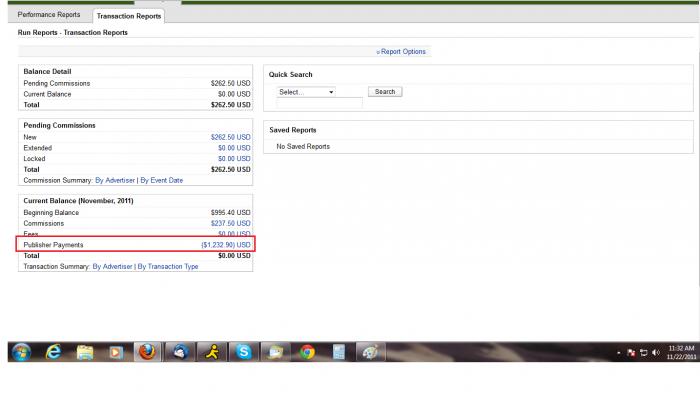The image size is (700, 394).
Task: Open New pending commissions $262.50 USD link
Action: [x=230, y=137]
